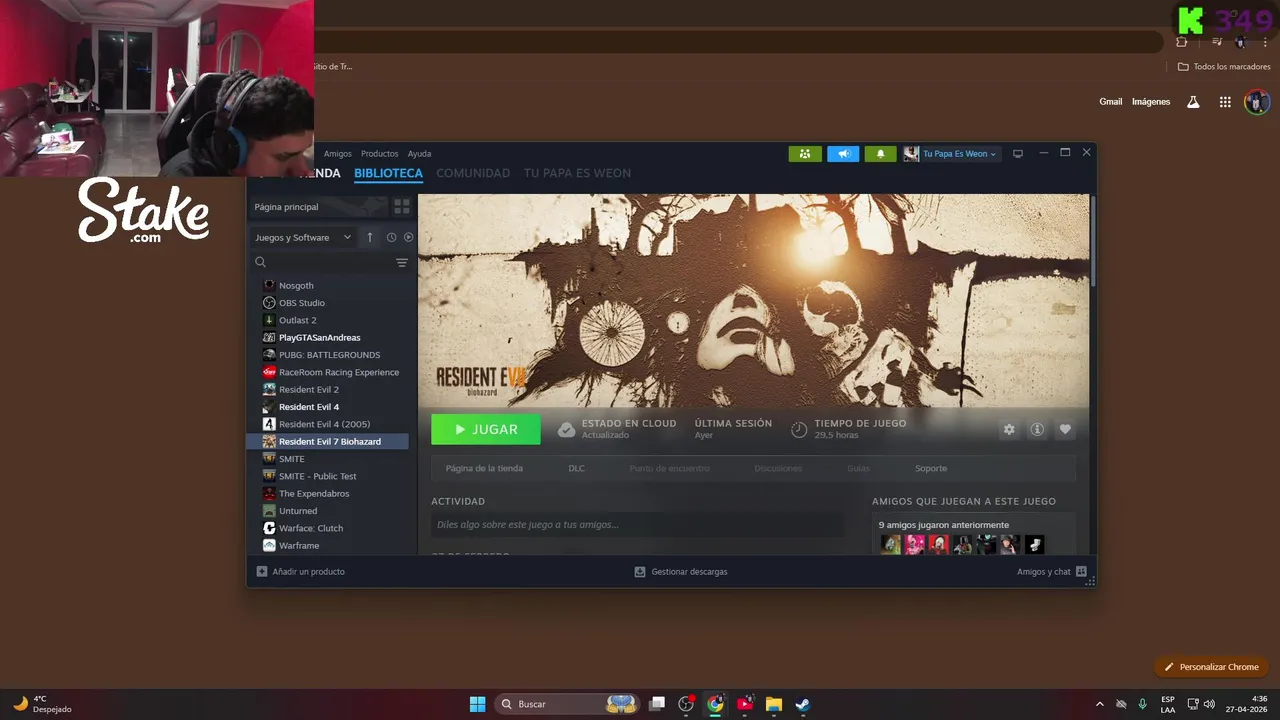Click Página principal button

[318, 207]
